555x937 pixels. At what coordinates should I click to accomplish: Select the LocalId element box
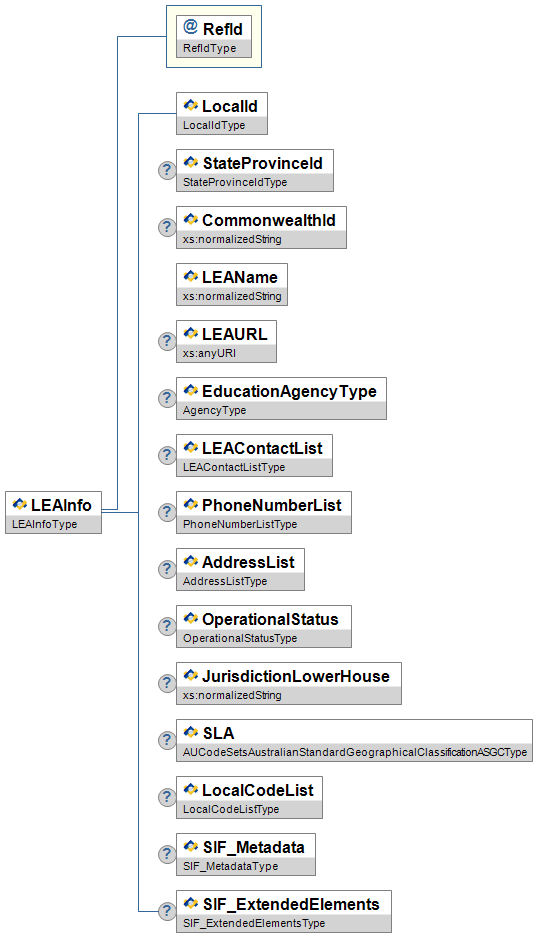tap(222, 114)
